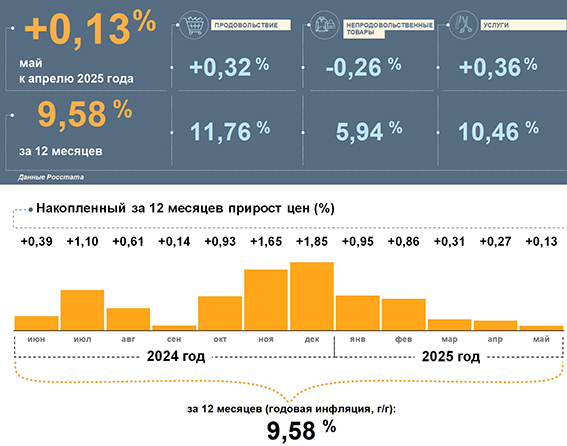Screen dimensions: 567x446
Task: Click the shopping cart food icon
Action: (193, 25)
